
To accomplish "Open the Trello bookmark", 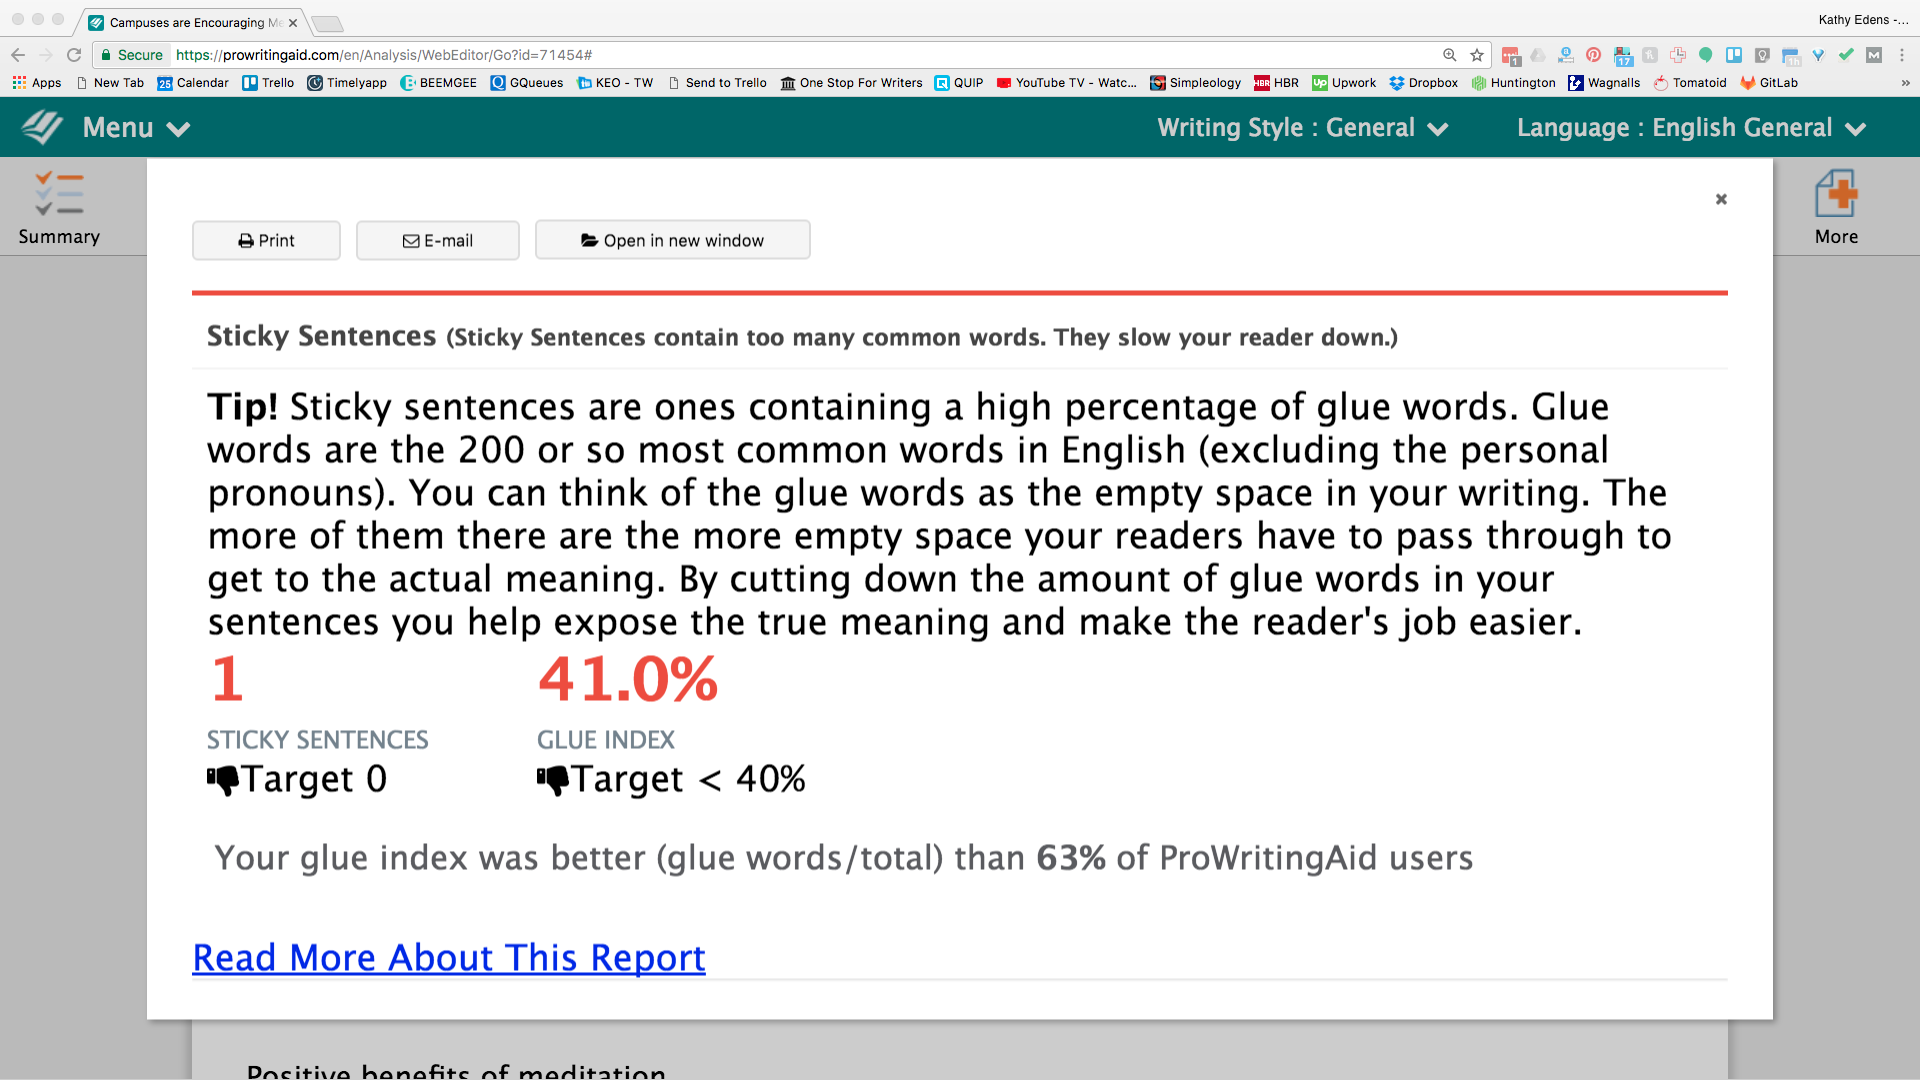I will 268,83.
